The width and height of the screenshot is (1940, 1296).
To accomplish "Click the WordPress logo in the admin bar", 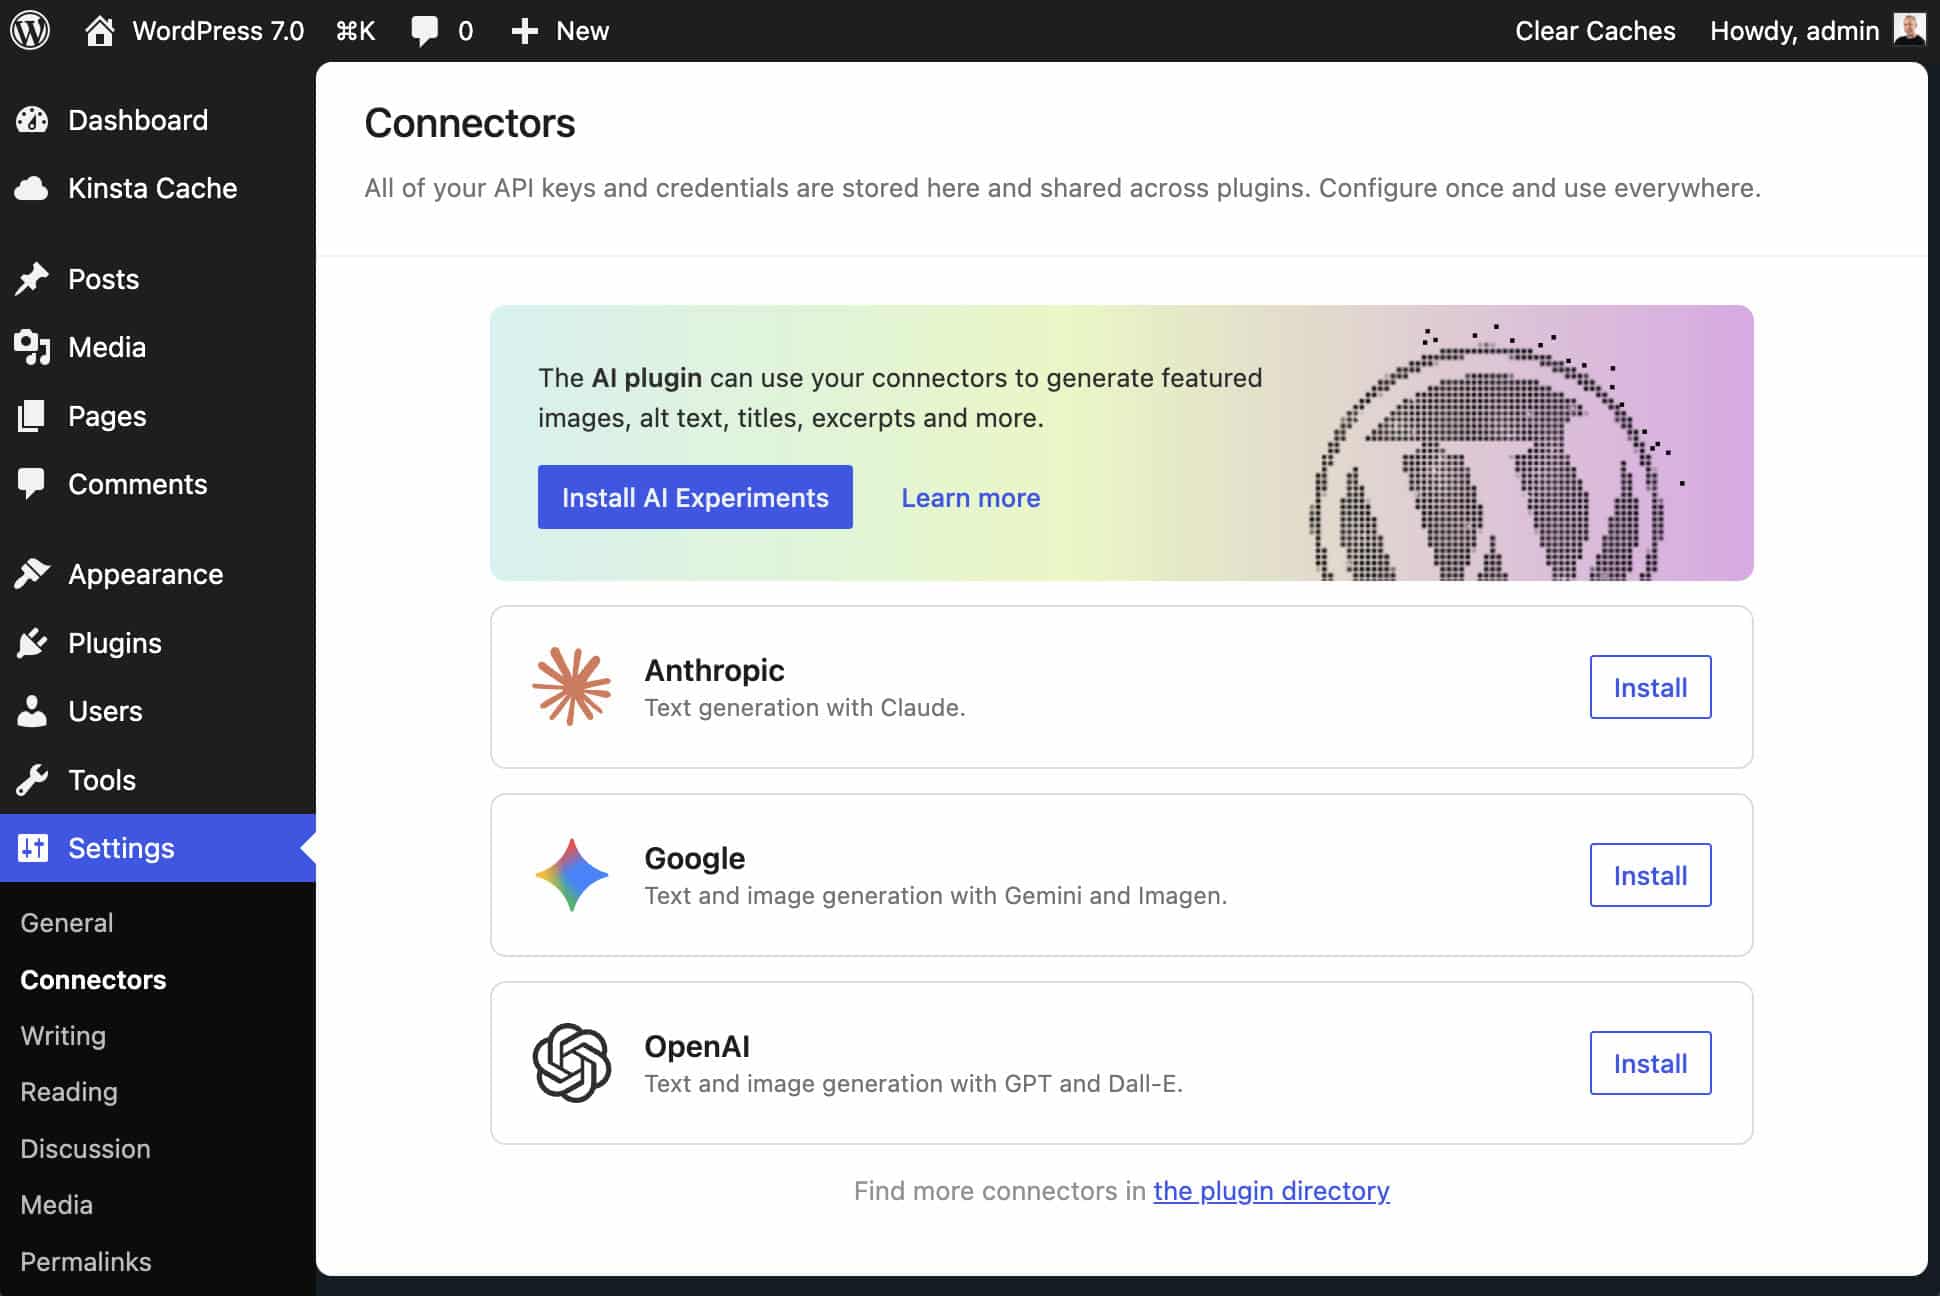I will 30,30.
